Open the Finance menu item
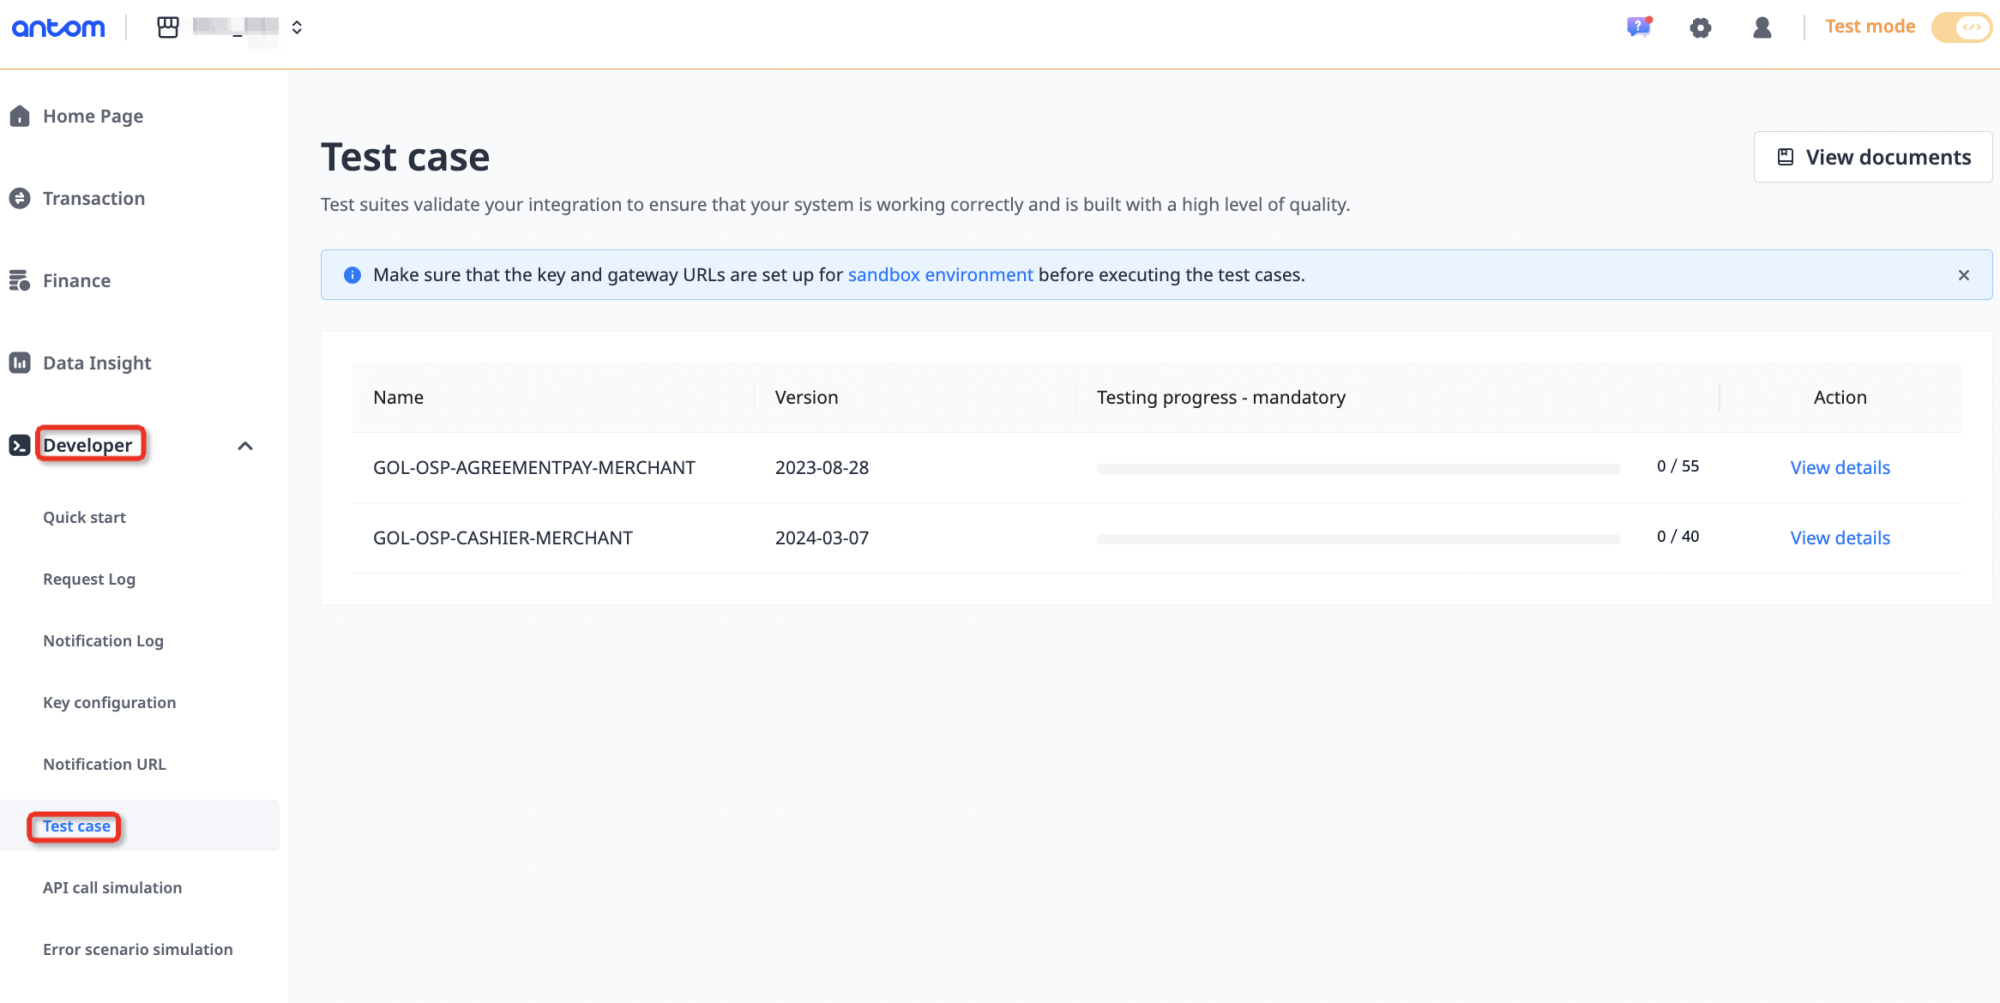2000x1003 pixels. [x=77, y=281]
